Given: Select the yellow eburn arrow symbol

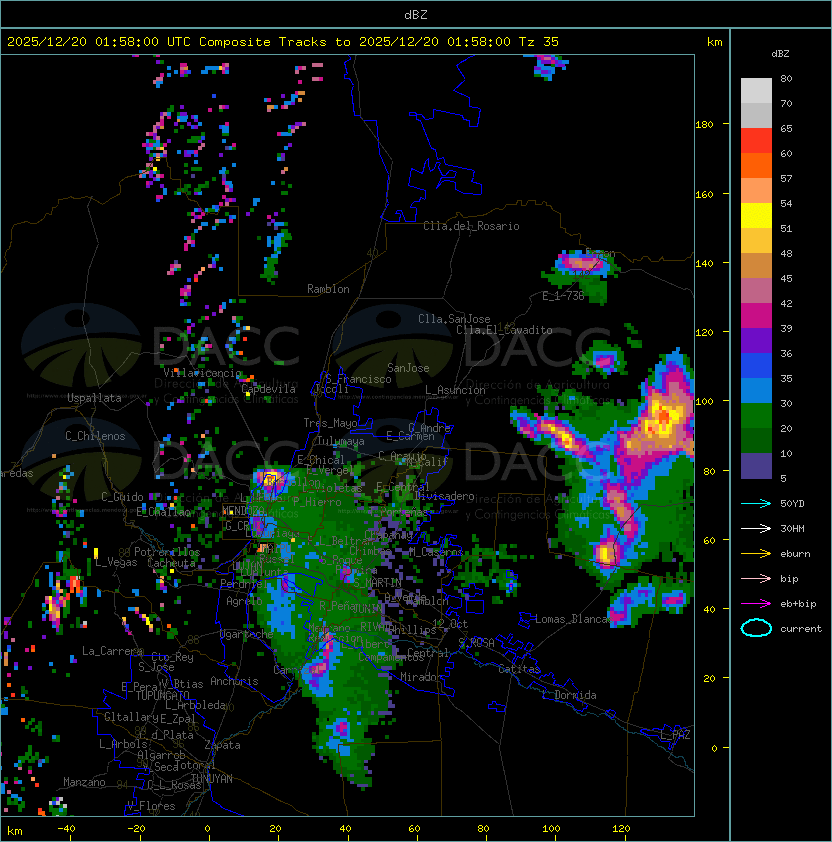Looking at the screenshot, I should click(x=756, y=554).
